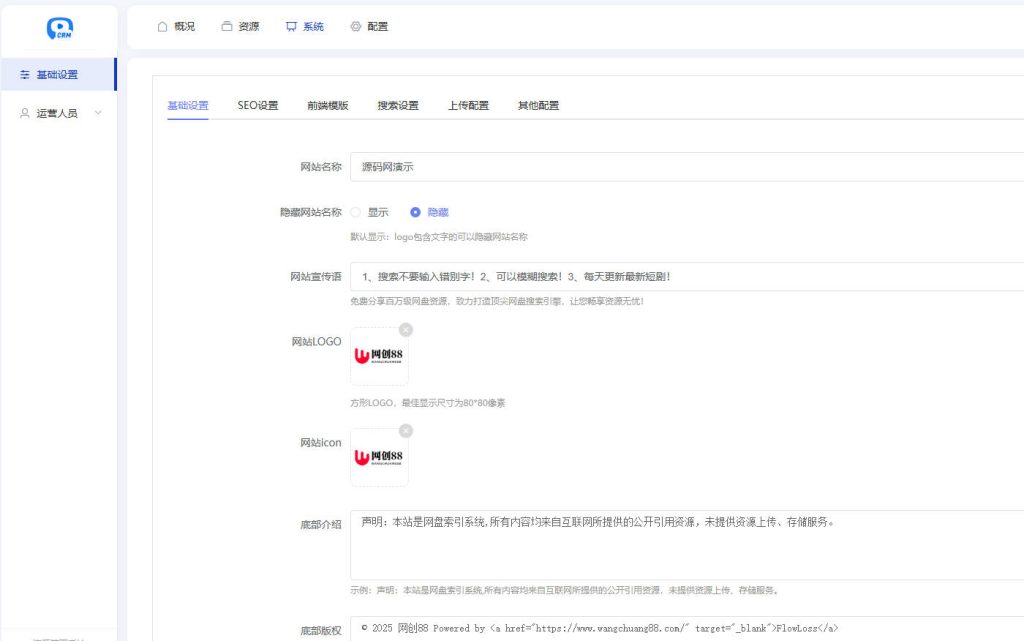Select the 隐藏 radio option
1024x641 pixels.
click(415, 212)
